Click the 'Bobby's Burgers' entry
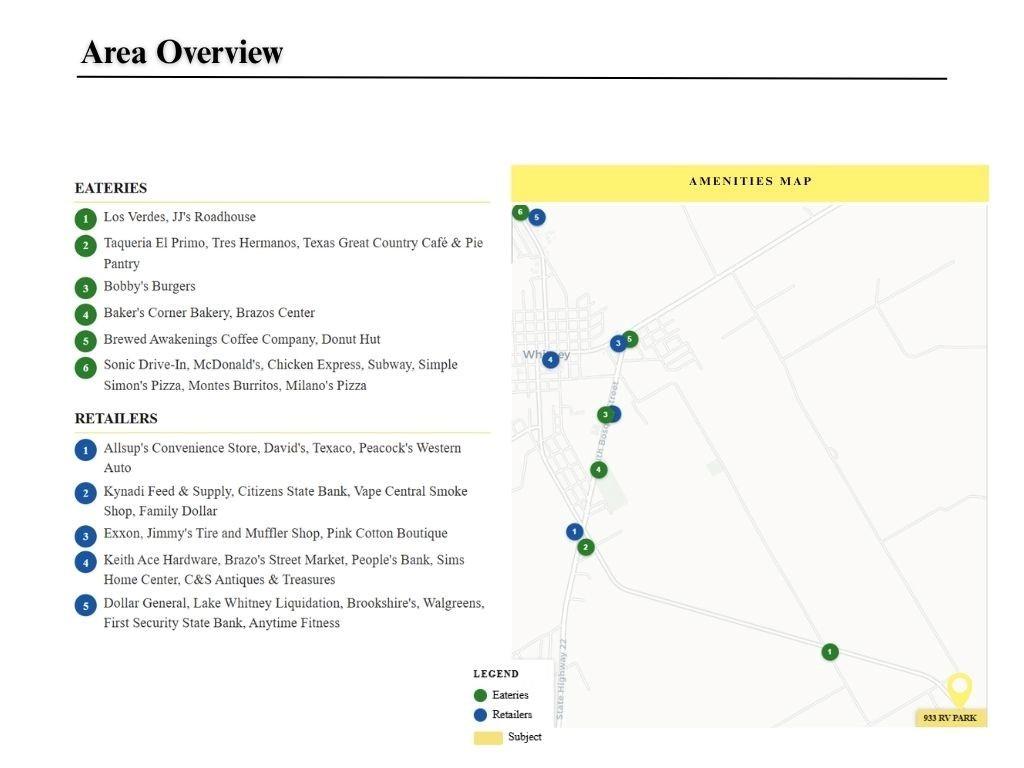This screenshot has width=1024, height=768. (x=150, y=286)
